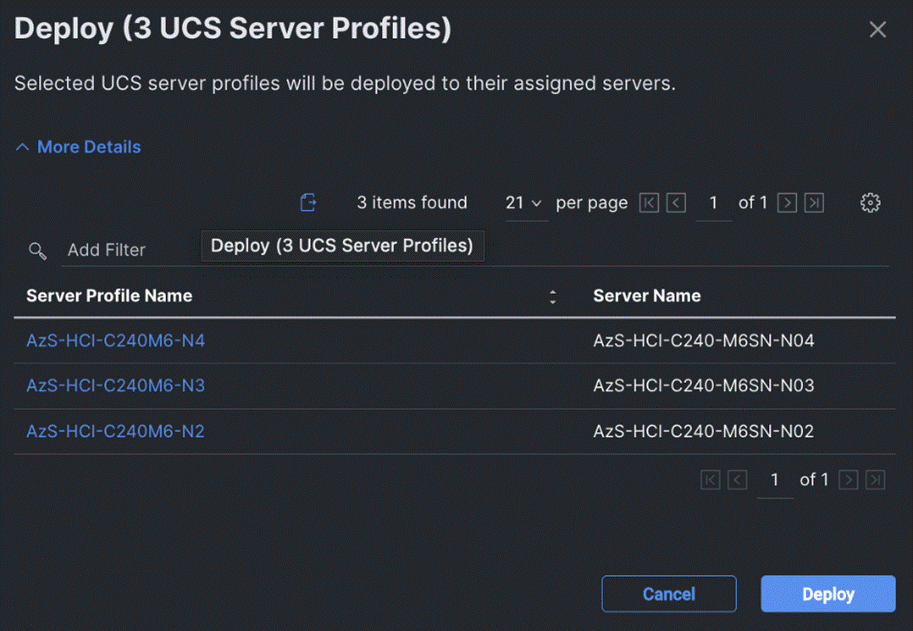
Task: Click the export list icon near items count
Action: [308, 202]
